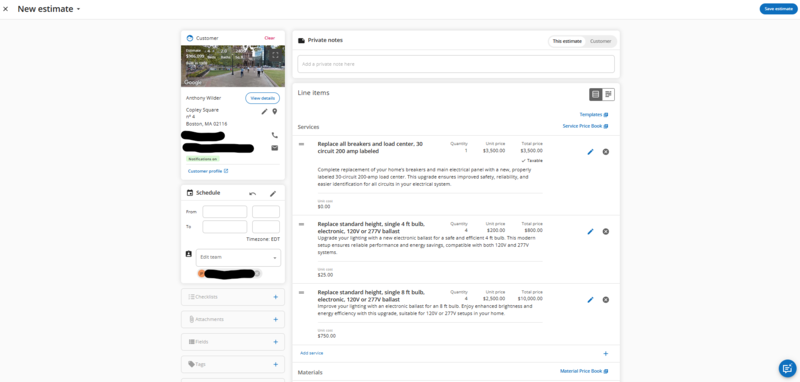
Task: Click the Anthony Wilder customer name
Action: click(205, 98)
